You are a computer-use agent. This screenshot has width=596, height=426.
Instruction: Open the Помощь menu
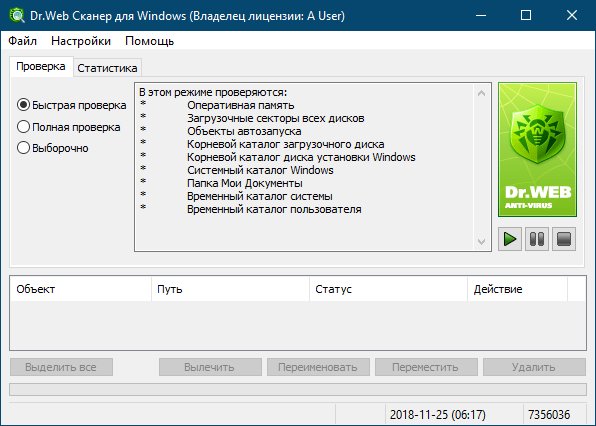(149, 41)
